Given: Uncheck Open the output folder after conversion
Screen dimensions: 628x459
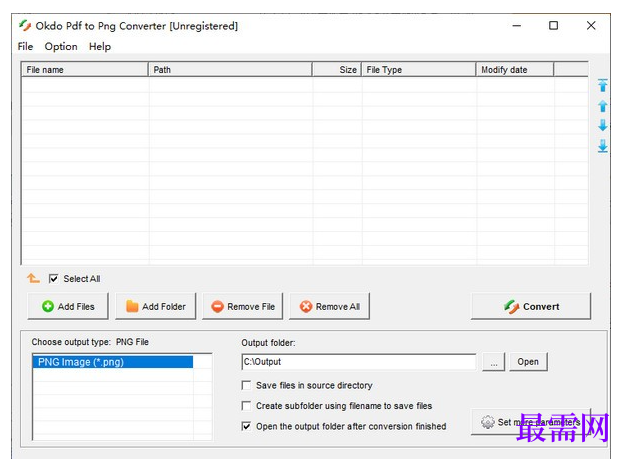Looking at the screenshot, I should coord(246,426).
